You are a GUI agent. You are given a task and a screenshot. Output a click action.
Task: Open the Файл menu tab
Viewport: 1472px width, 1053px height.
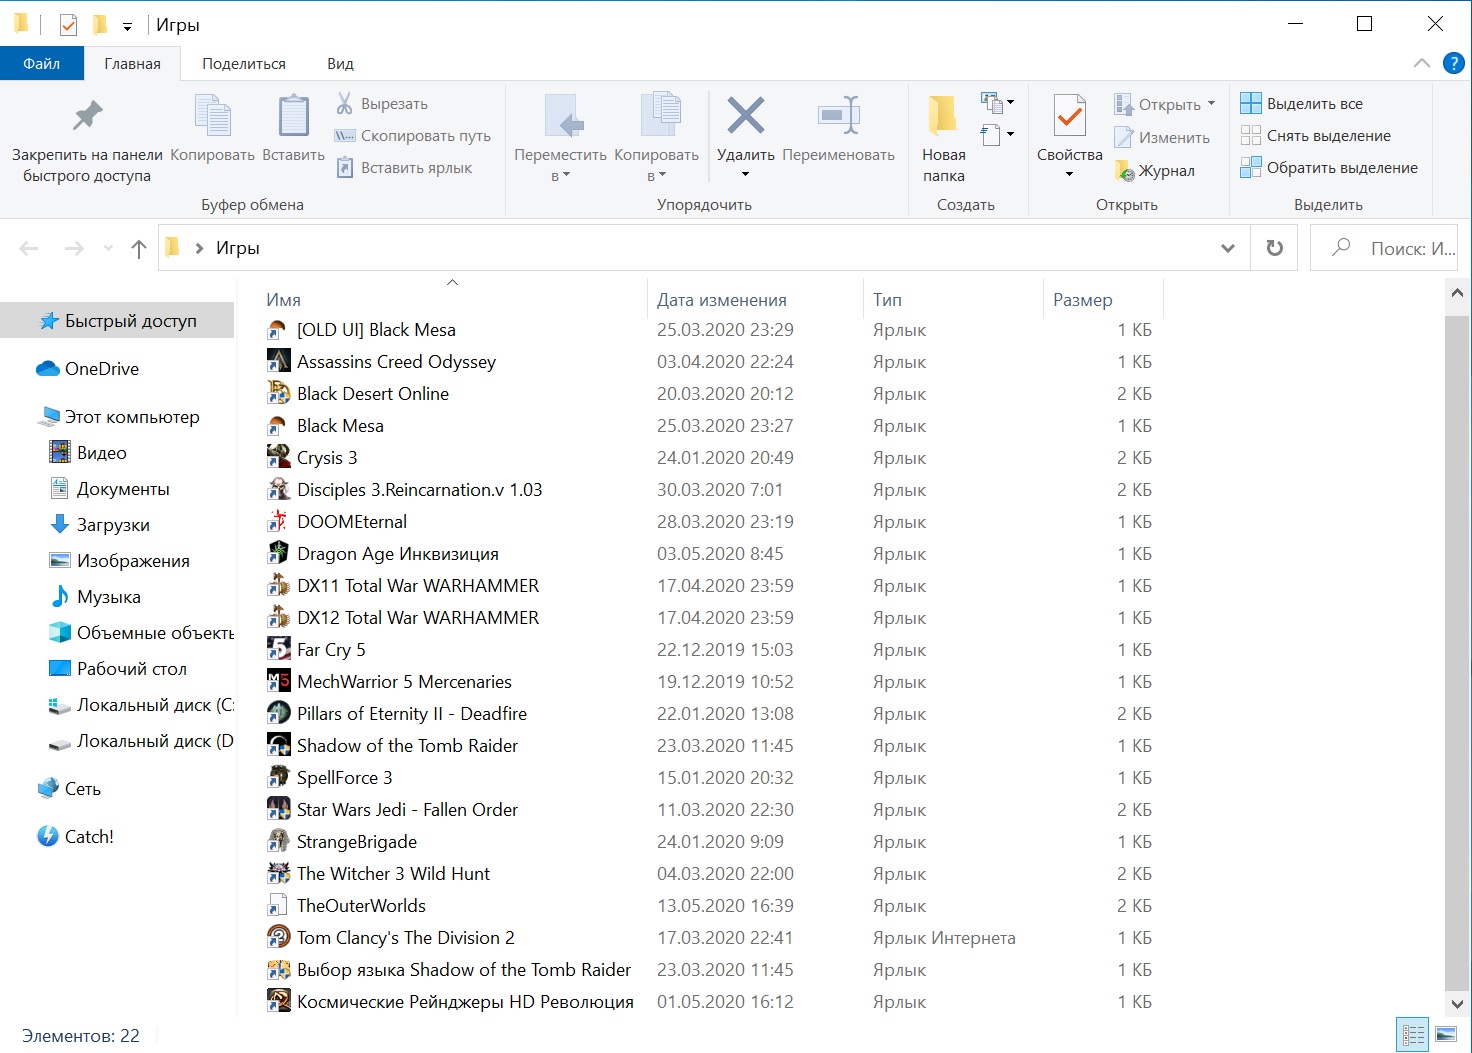pyautogui.click(x=42, y=63)
